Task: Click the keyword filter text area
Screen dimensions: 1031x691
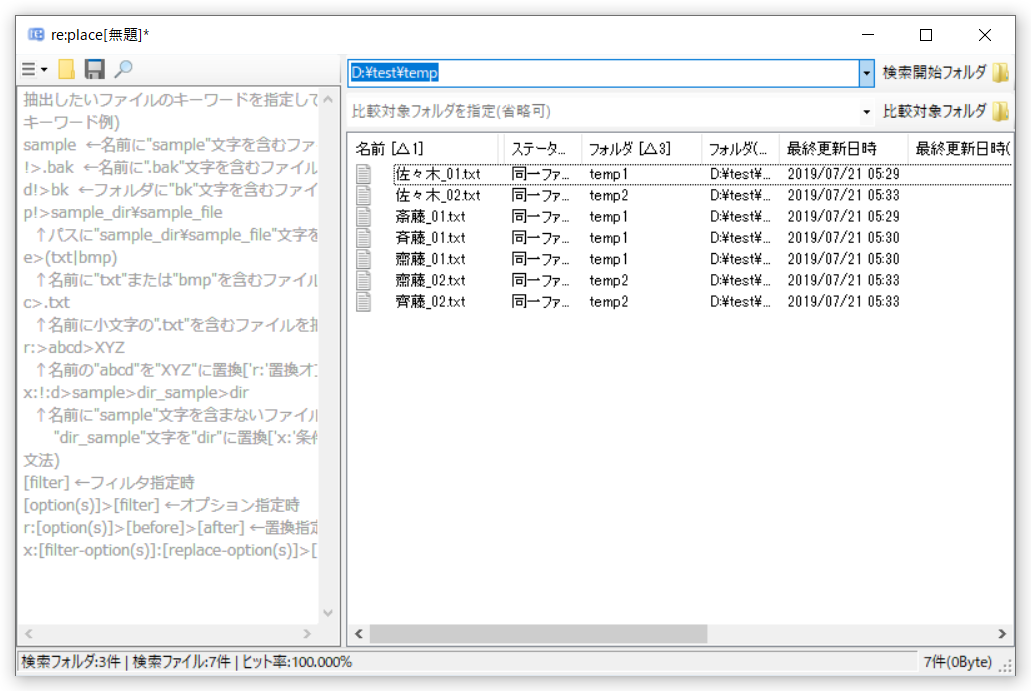Action: (168, 355)
